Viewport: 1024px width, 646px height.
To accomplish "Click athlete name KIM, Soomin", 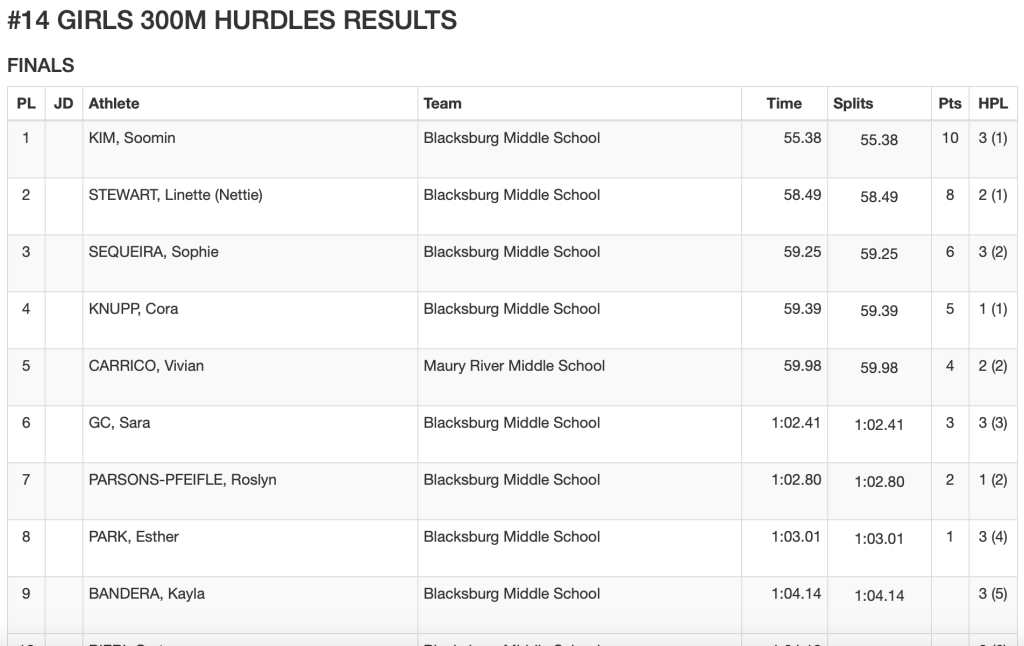I will click(132, 138).
